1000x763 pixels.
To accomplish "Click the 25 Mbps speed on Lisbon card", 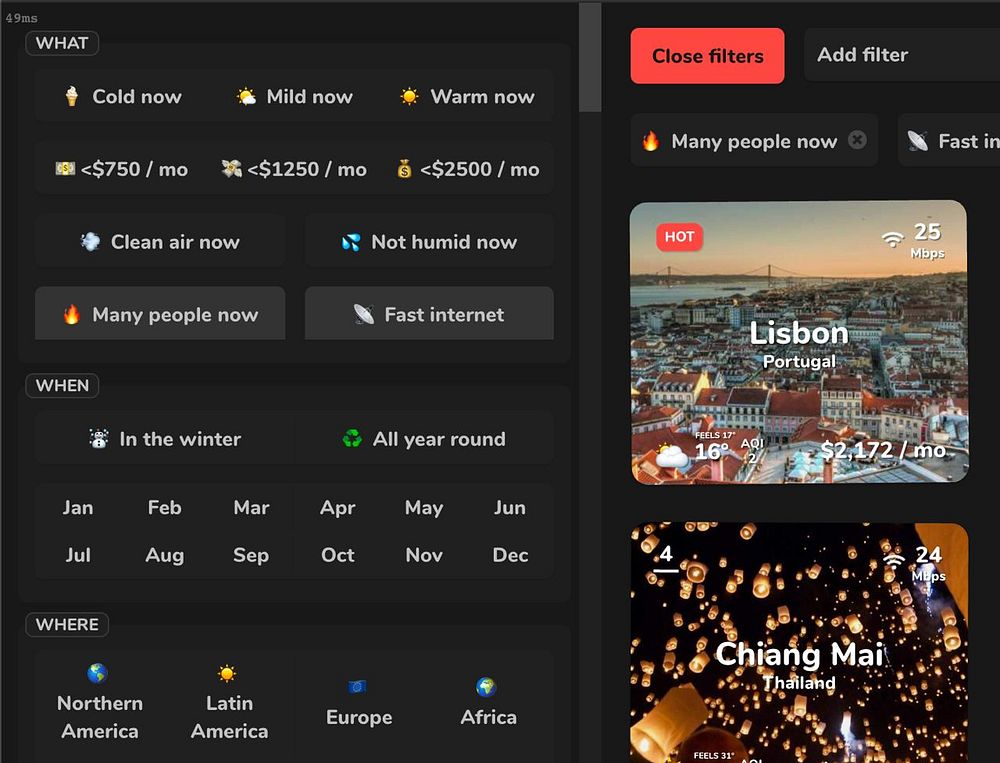I will [x=927, y=240].
